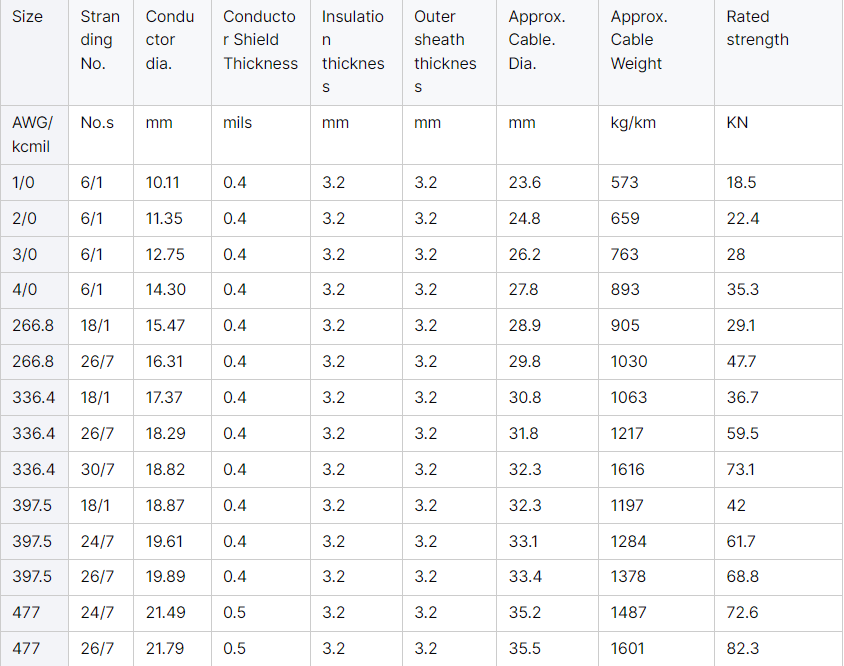Image resolution: width=844 pixels, height=666 pixels.
Task: Select rated strength value 47.7
Action: (741, 362)
